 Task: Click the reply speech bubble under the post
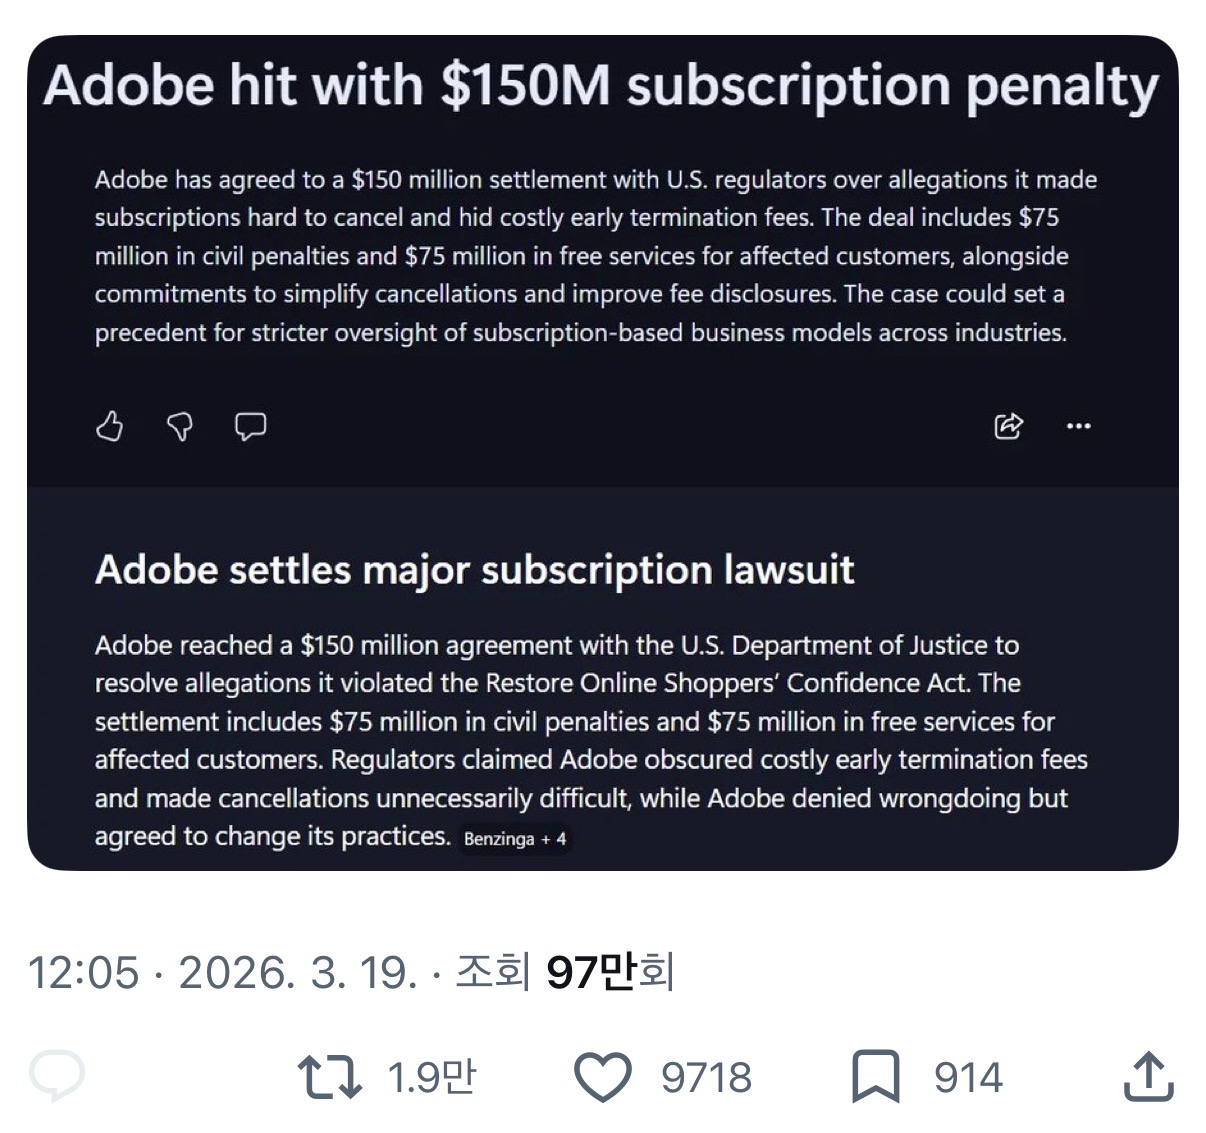(58, 1077)
